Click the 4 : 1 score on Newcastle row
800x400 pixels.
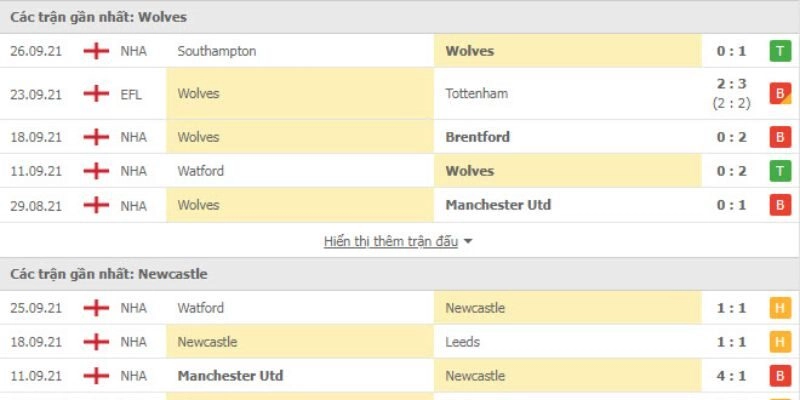pos(731,376)
